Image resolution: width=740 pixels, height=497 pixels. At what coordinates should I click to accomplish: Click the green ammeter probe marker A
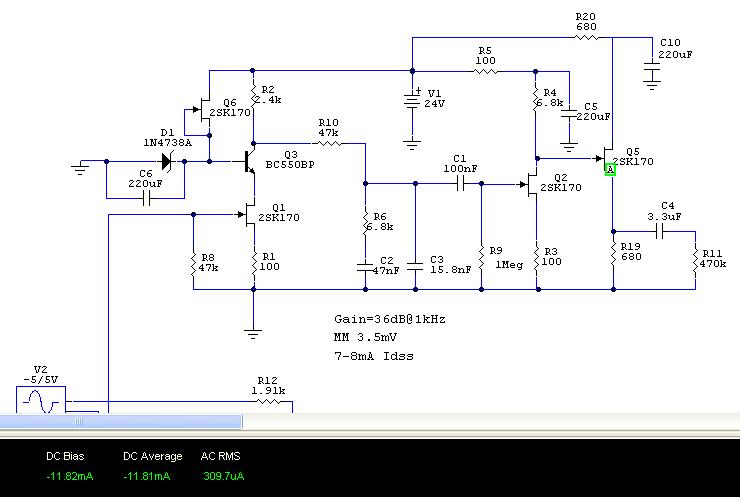(610, 169)
